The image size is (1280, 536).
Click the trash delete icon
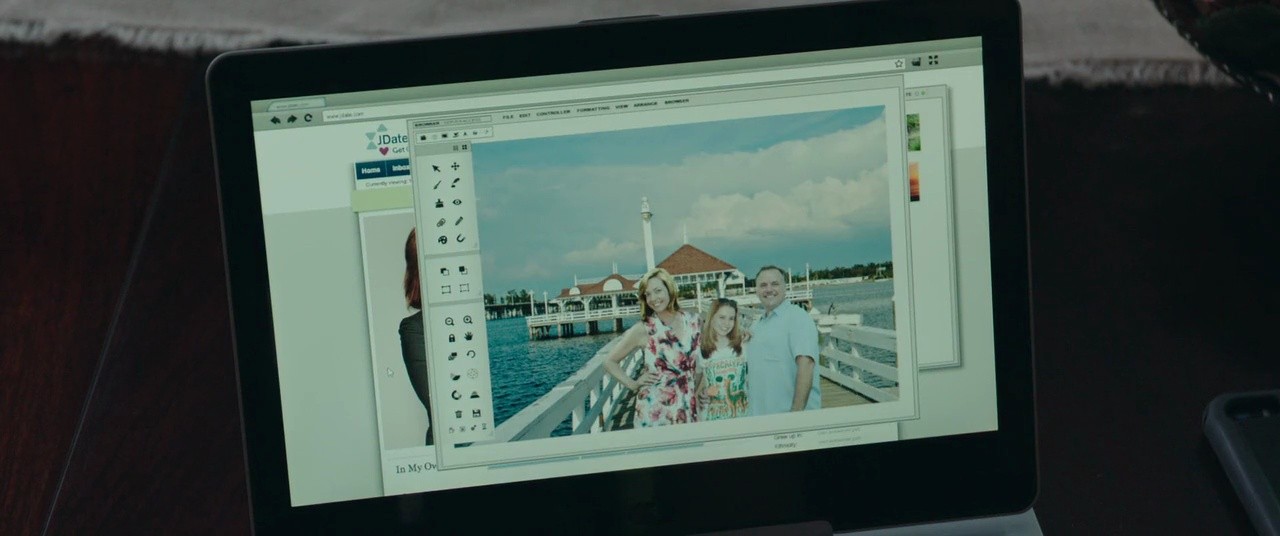coord(458,413)
